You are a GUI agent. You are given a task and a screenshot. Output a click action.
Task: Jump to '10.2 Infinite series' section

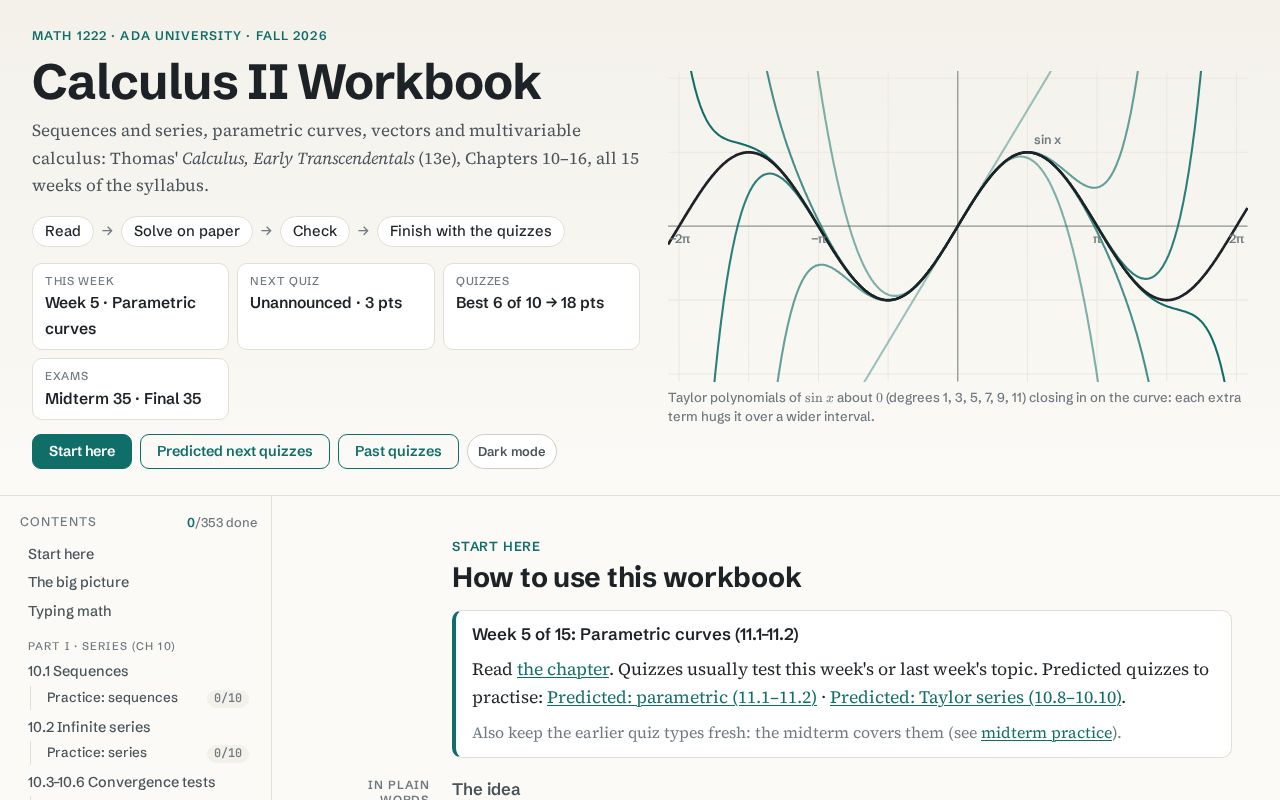(x=89, y=727)
